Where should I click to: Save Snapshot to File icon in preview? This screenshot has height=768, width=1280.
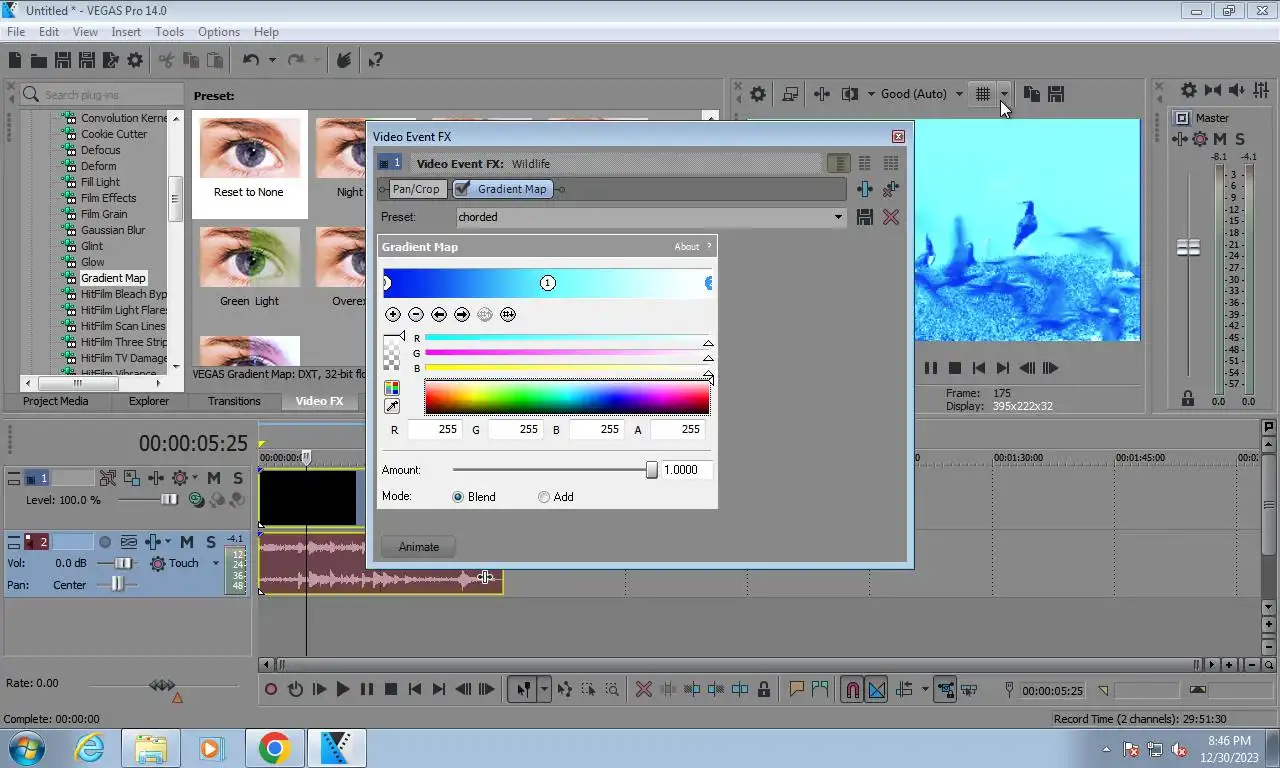pyautogui.click(x=1056, y=94)
